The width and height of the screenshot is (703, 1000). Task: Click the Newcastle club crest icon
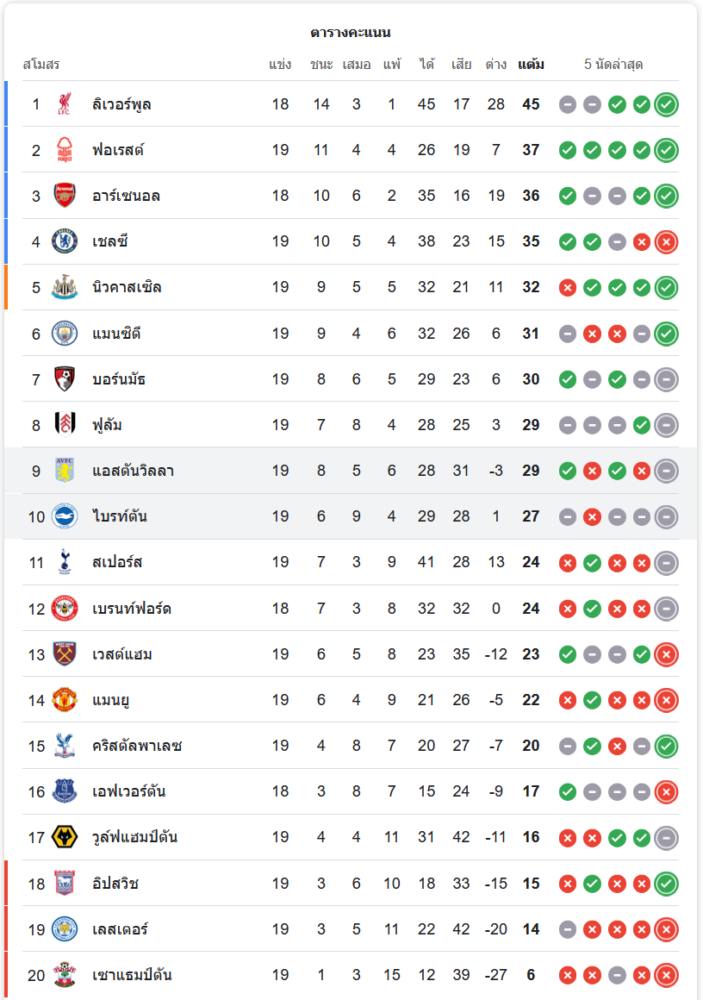click(65, 287)
